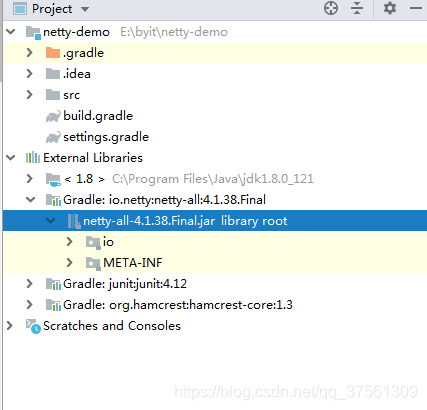This screenshot has width=427, height=410.
Task: Select the io package label
Action: [x=108, y=242]
